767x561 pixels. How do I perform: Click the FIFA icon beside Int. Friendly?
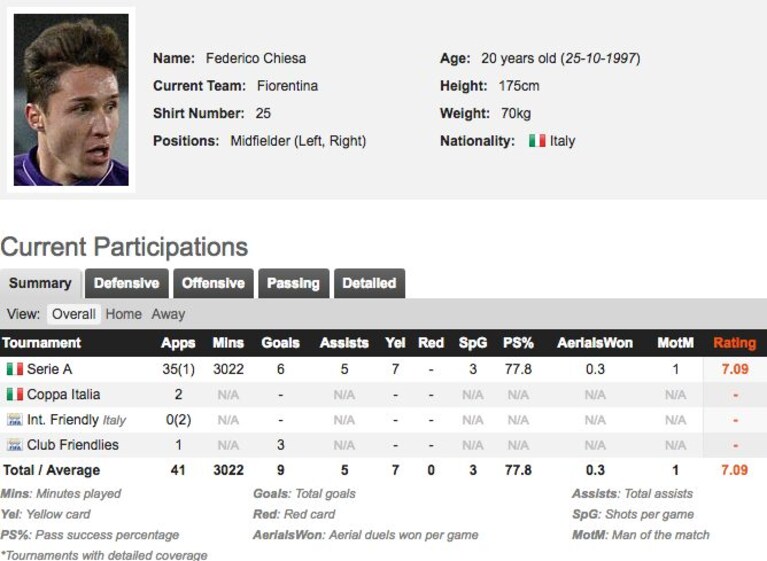[15, 420]
